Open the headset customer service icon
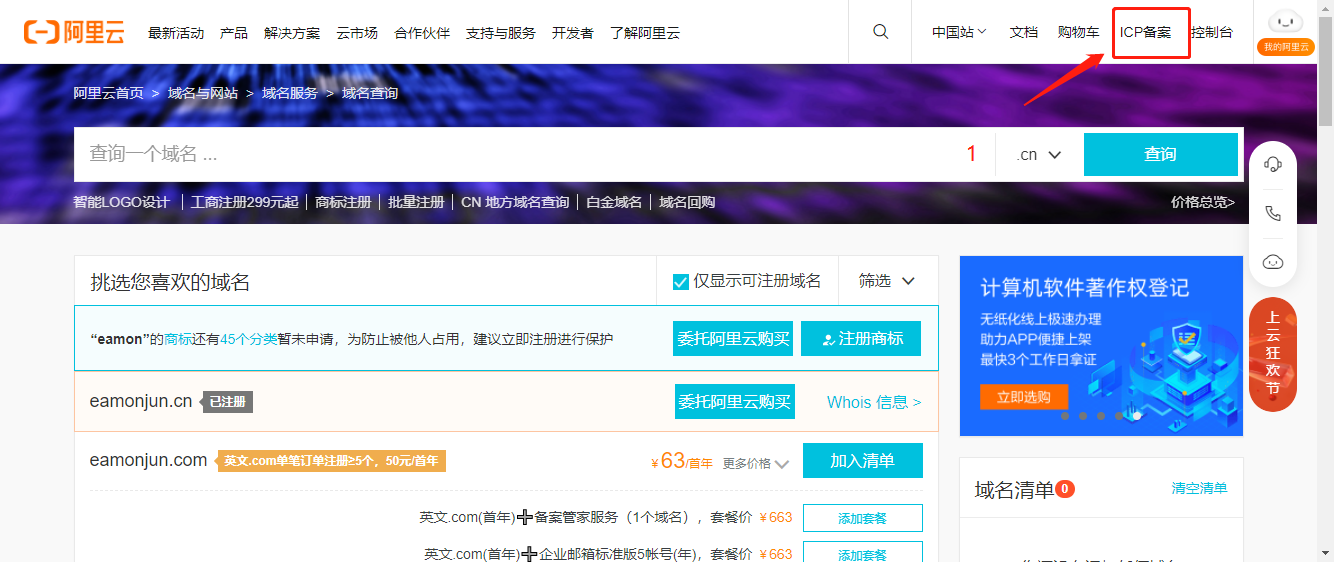Screen dimensions: 1334x562 click(1273, 164)
